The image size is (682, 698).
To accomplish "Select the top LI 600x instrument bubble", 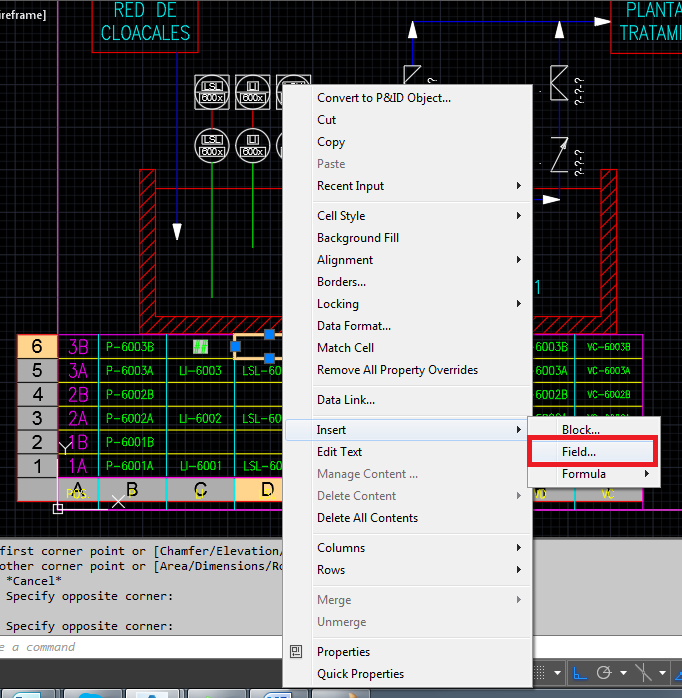I will pyautogui.click(x=252, y=92).
